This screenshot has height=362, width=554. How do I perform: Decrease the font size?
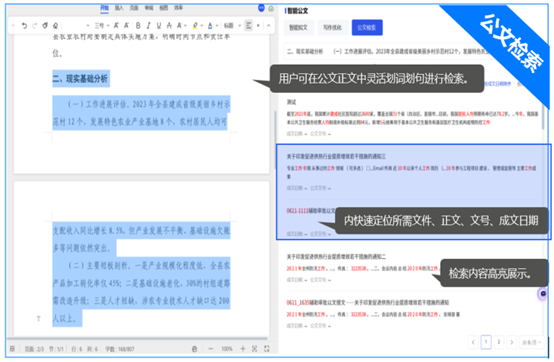point(126,25)
